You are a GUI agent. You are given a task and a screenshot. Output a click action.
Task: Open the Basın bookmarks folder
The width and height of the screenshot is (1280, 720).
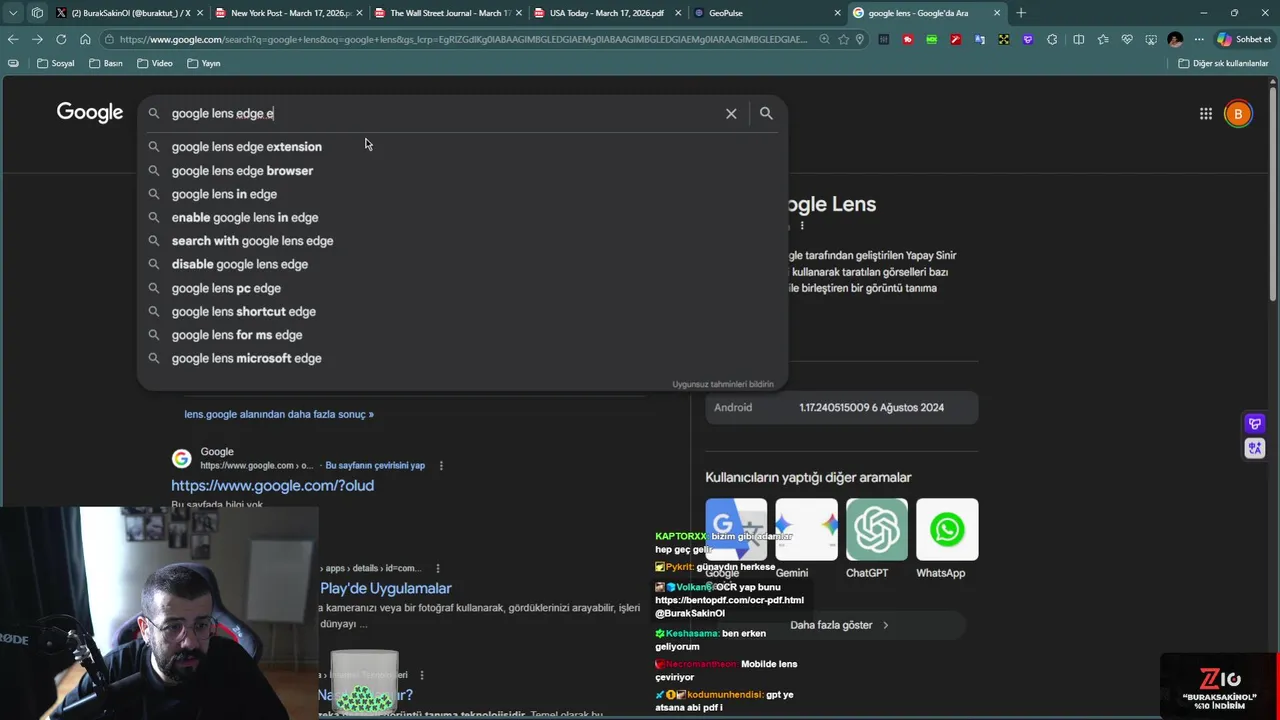click(x=106, y=63)
